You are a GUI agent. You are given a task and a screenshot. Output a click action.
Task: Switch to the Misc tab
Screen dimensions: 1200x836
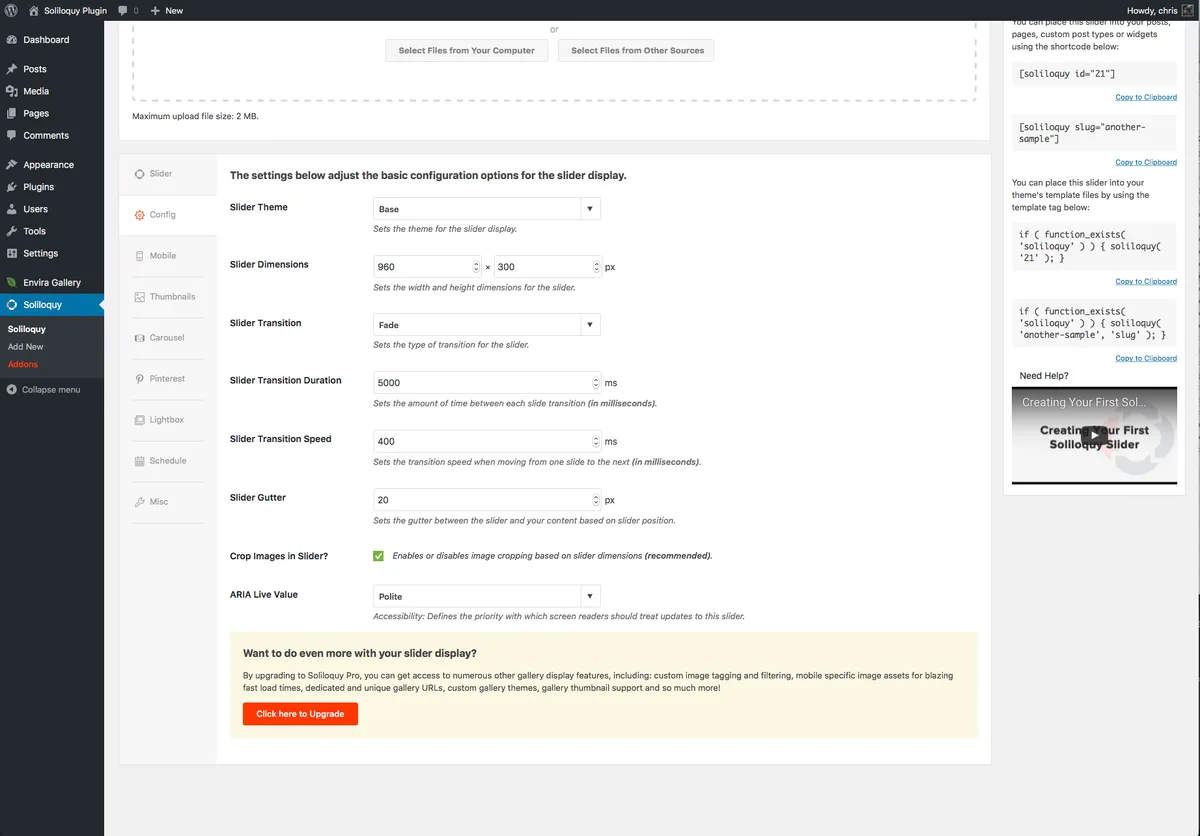tap(168, 502)
